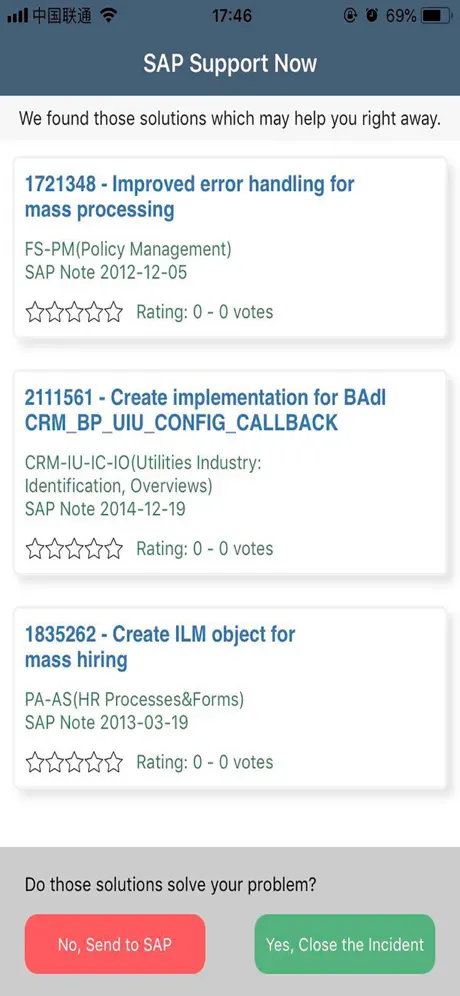Rate note 1721348 five stars
The width and height of the screenshot is (460, 996).
[113, 312]
